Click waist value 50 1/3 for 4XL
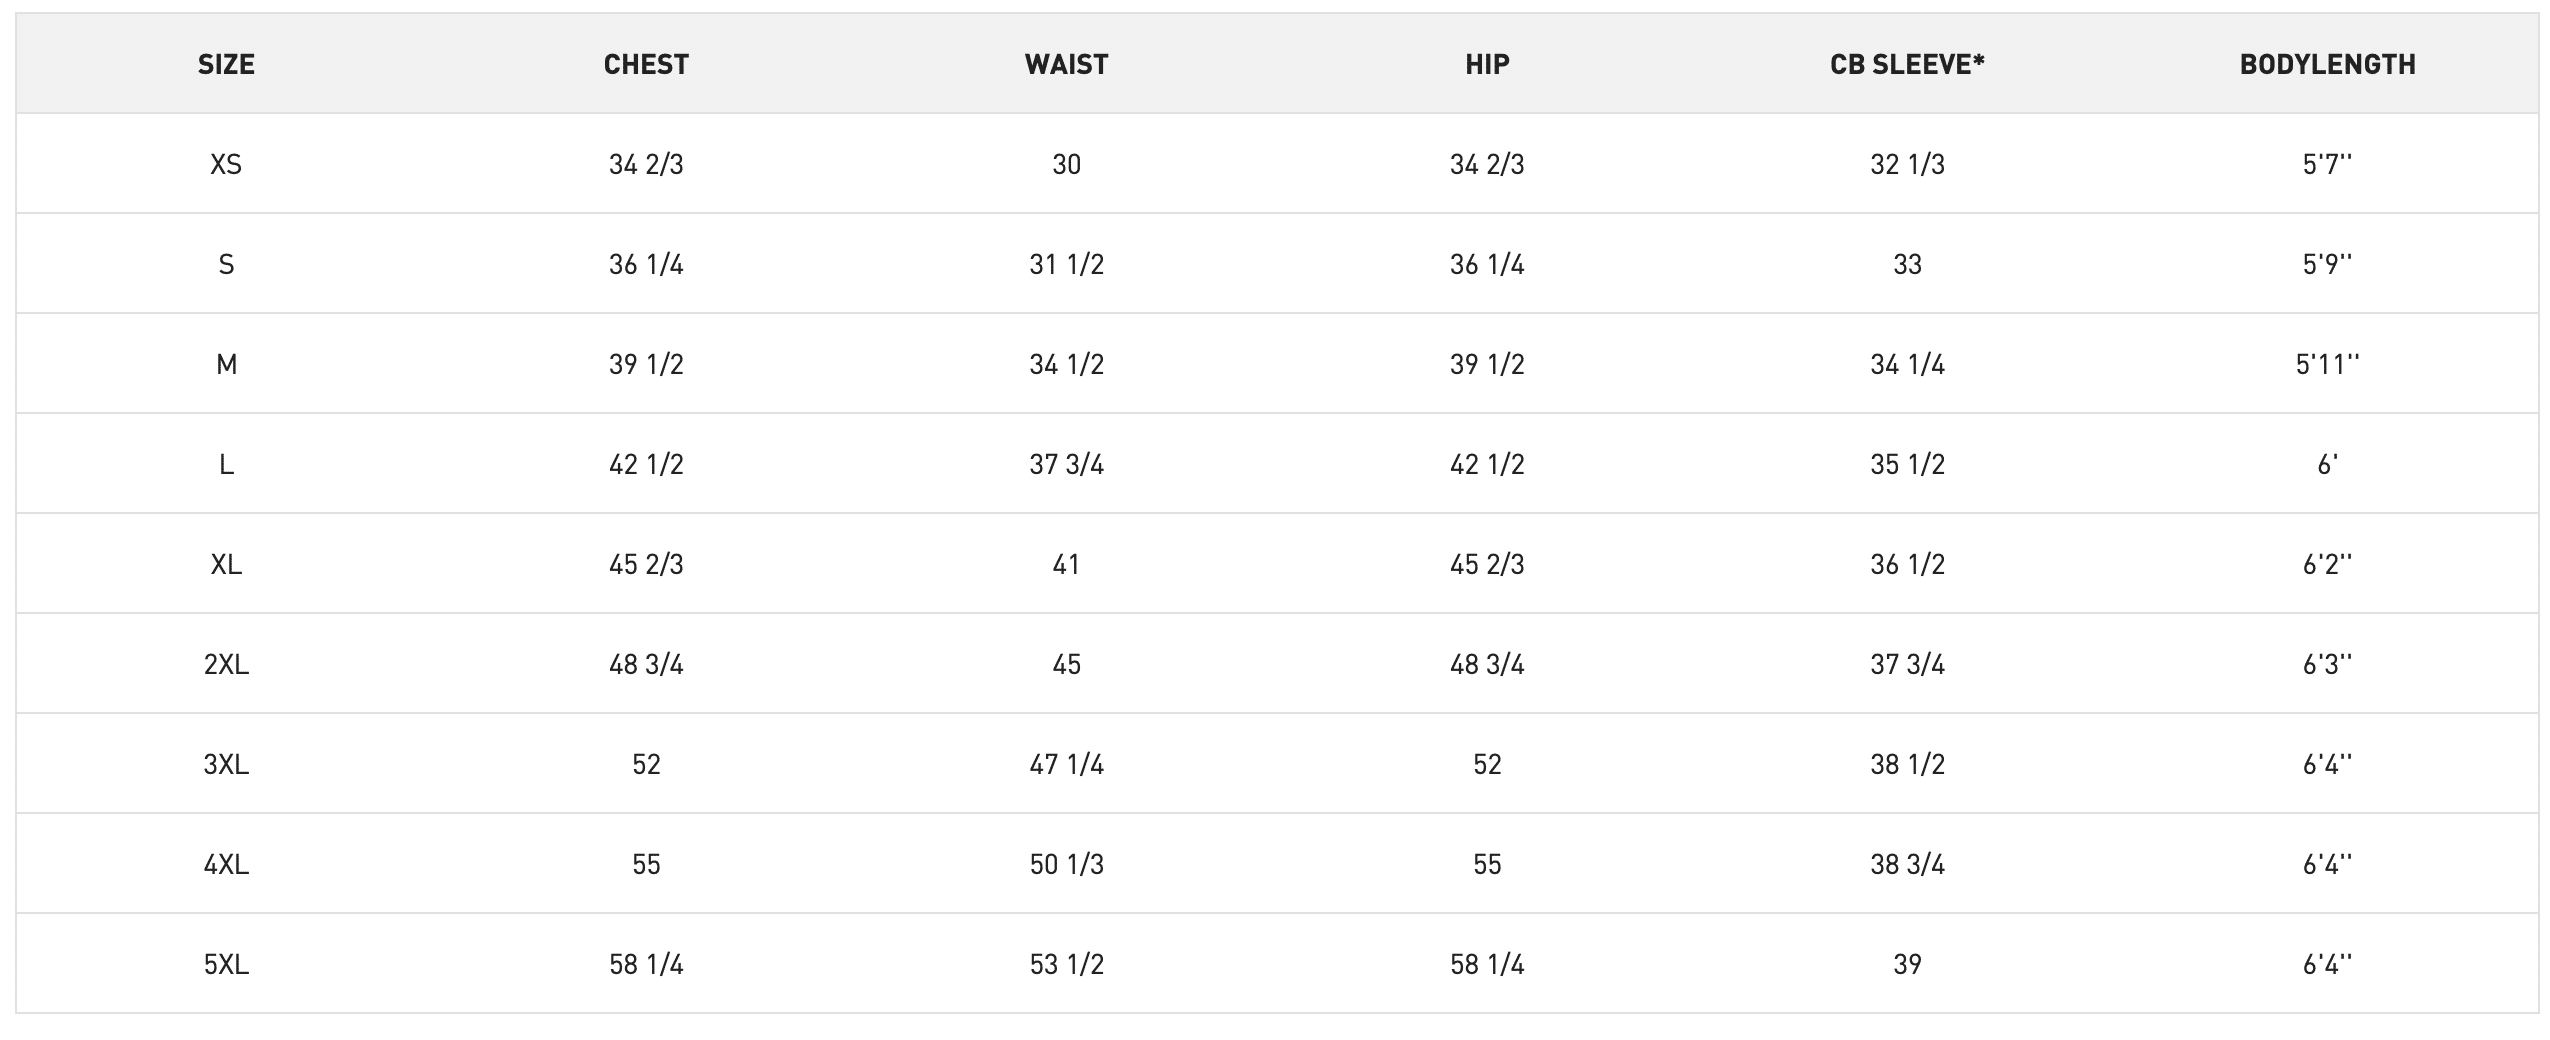This screenshot has height=1040, width=2550. coord(1066,864)
